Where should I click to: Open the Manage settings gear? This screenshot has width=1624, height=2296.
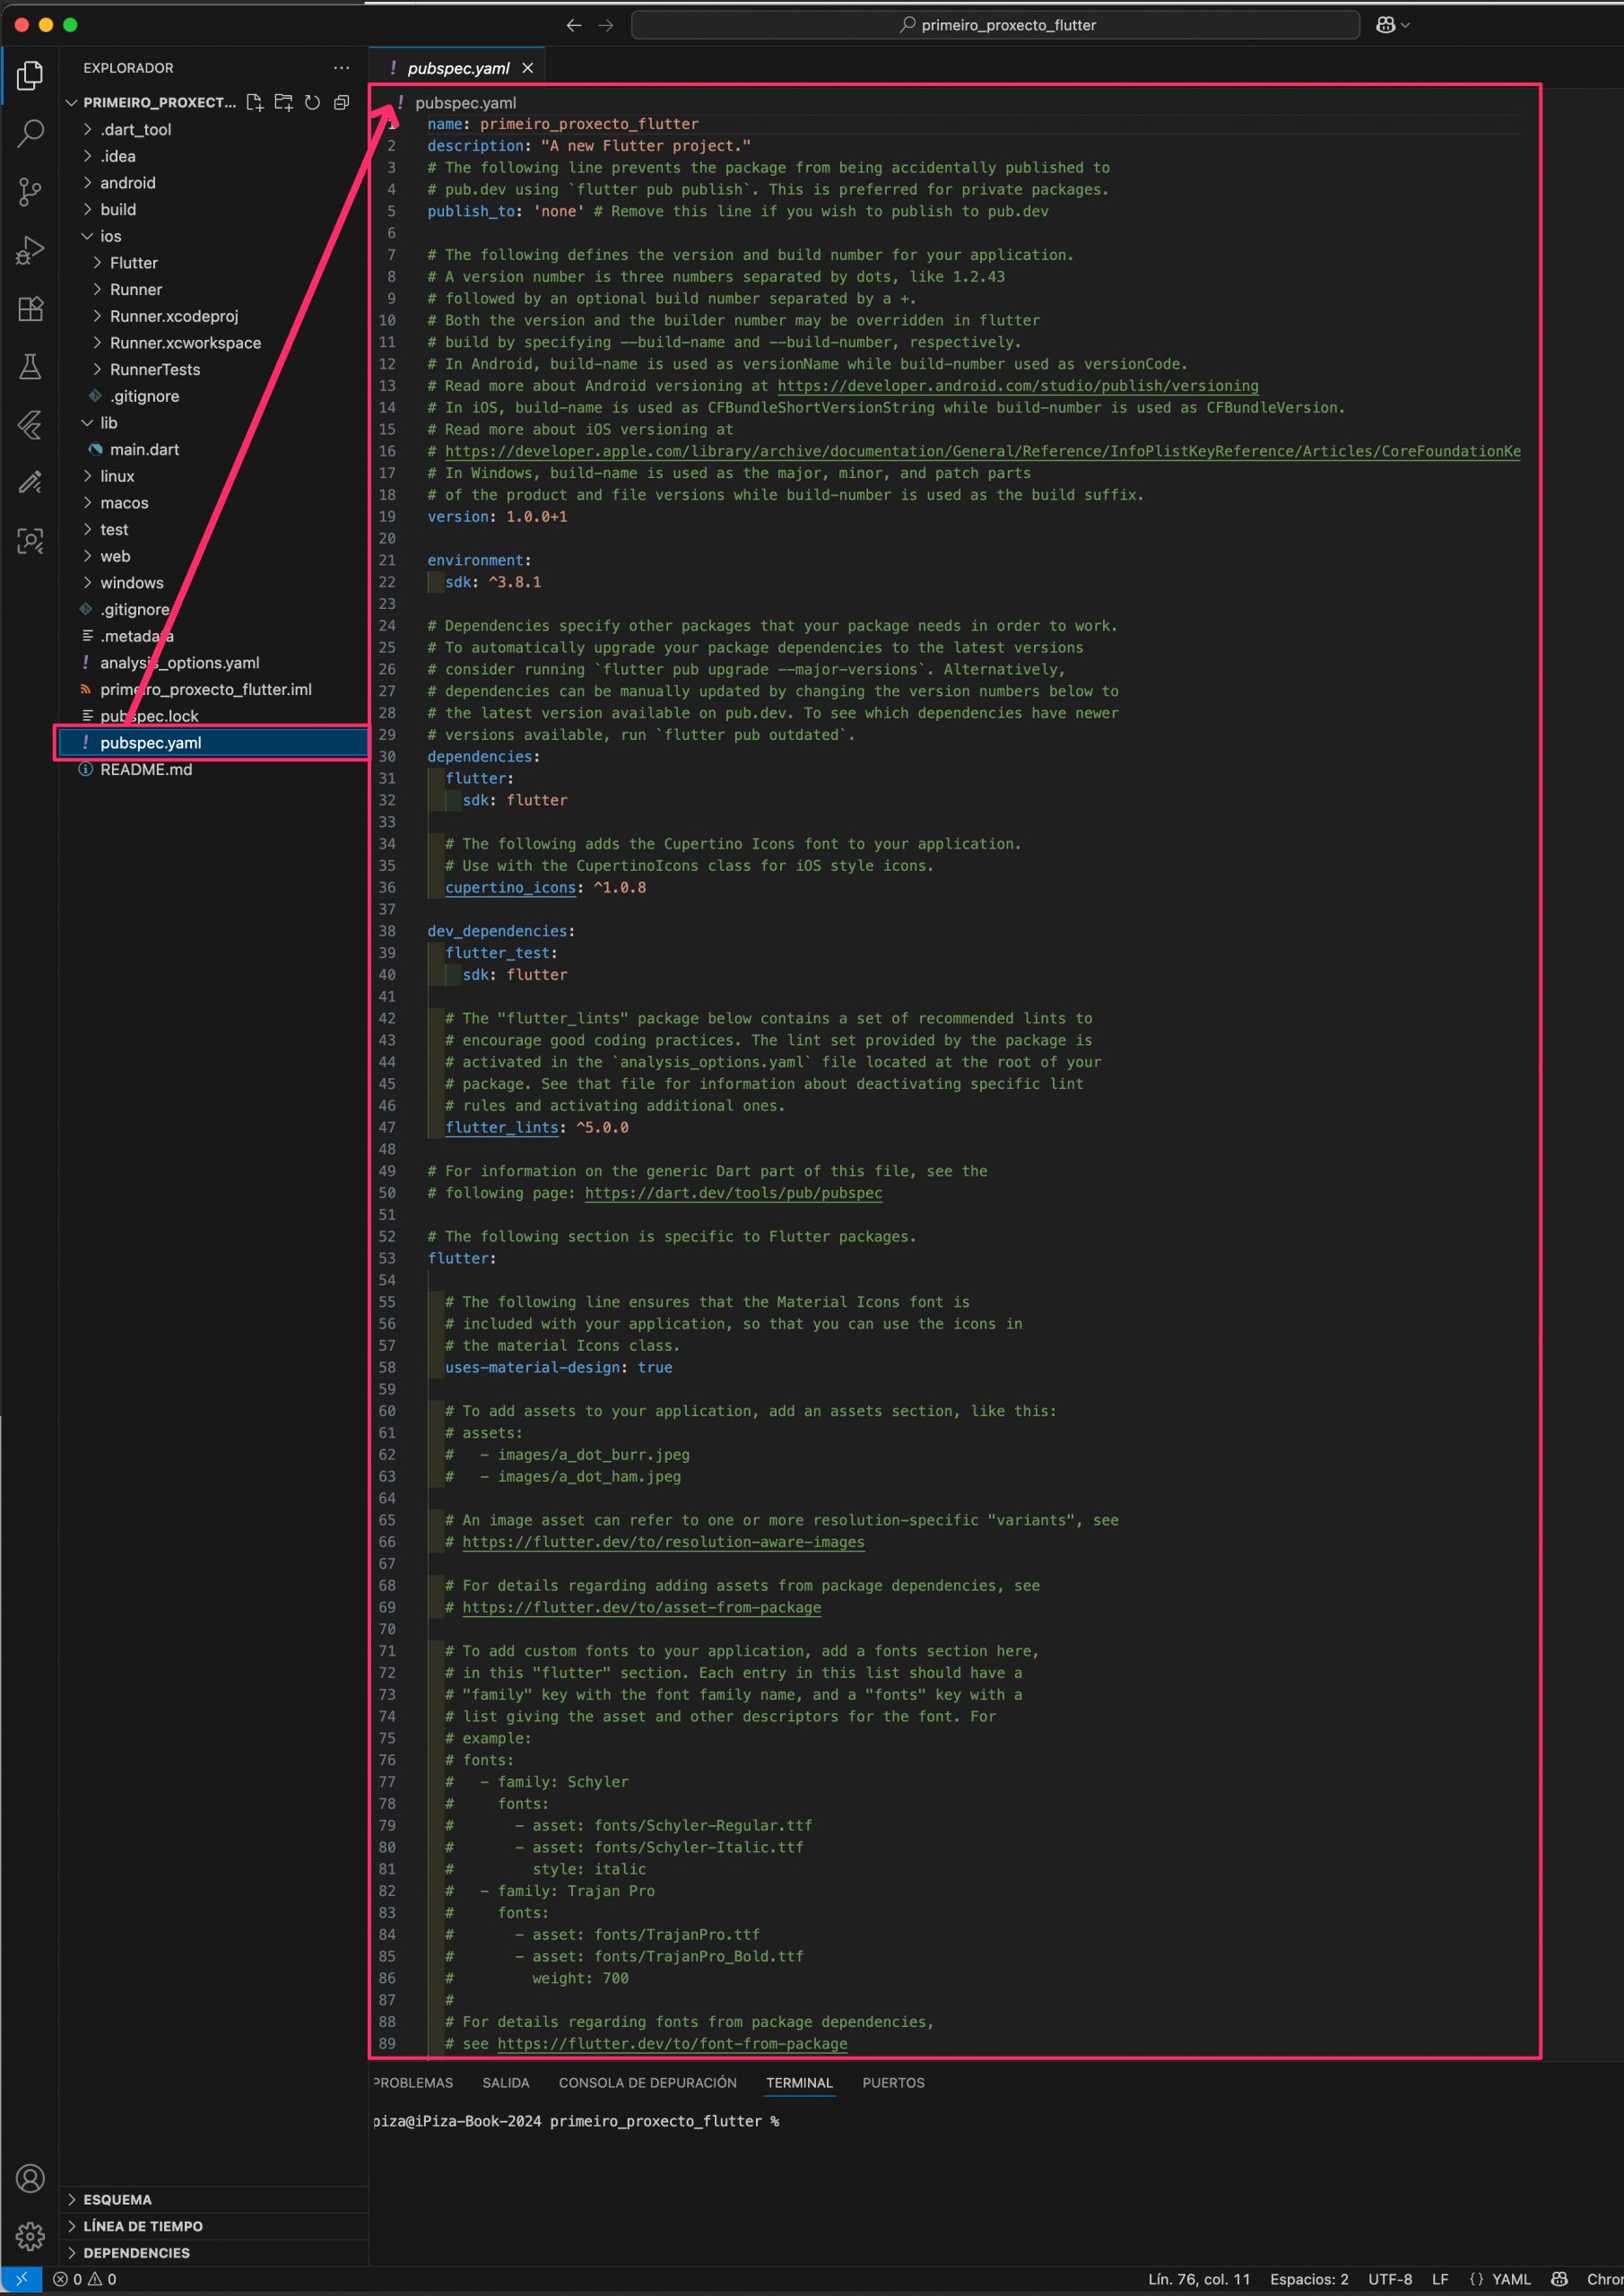click(x=30, y=2235)
